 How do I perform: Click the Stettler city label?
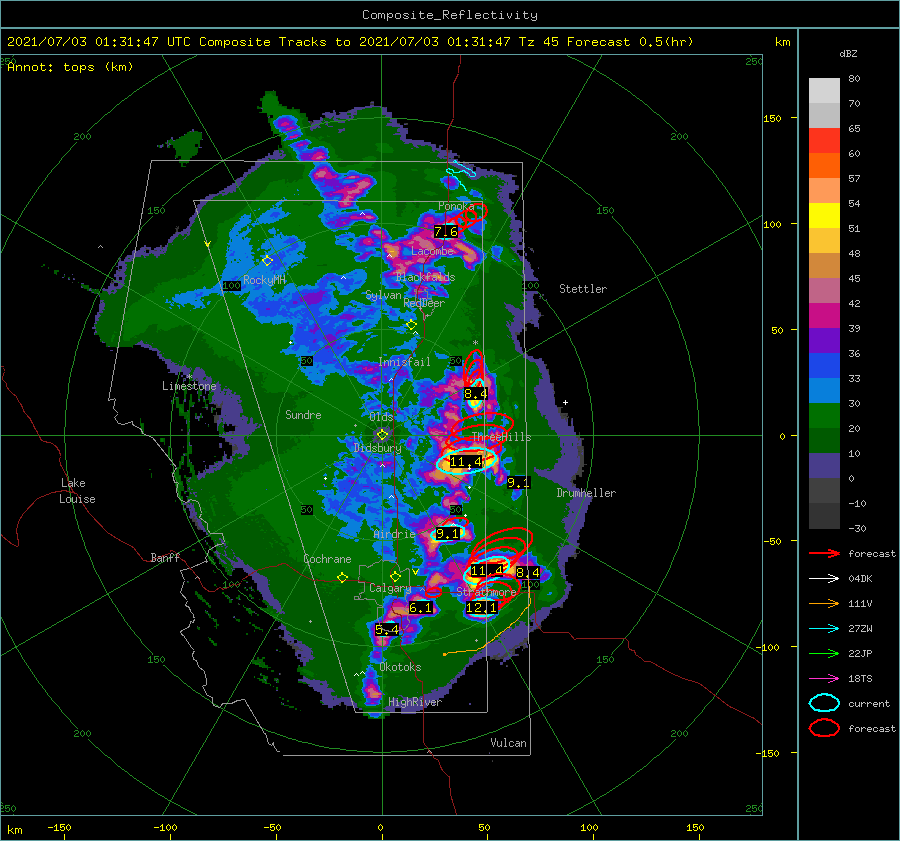[583, 289]
